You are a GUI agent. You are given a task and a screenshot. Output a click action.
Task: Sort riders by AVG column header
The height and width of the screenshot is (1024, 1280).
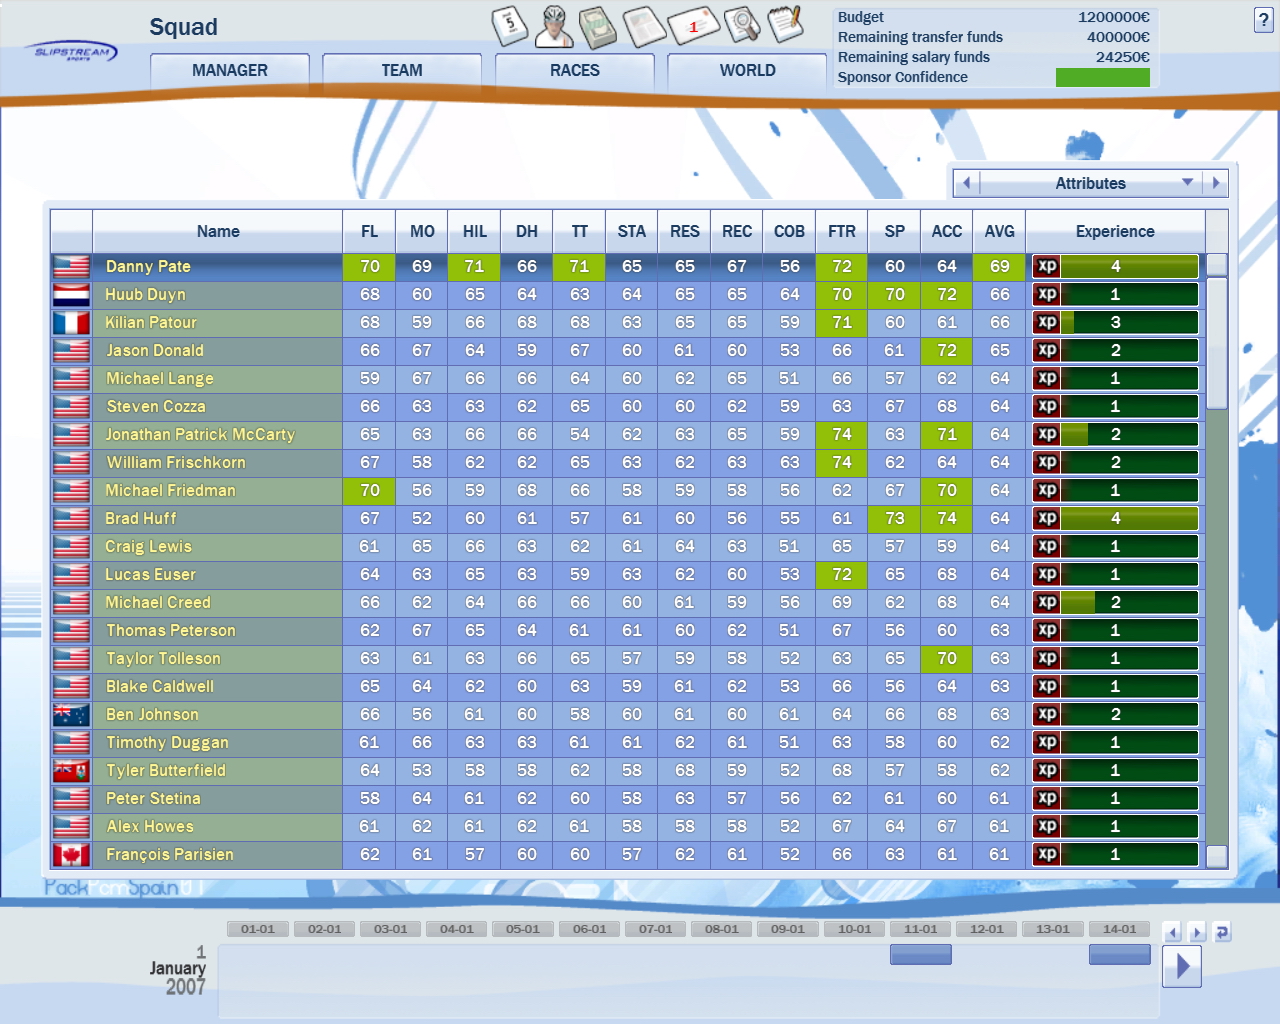coord(999,231)
